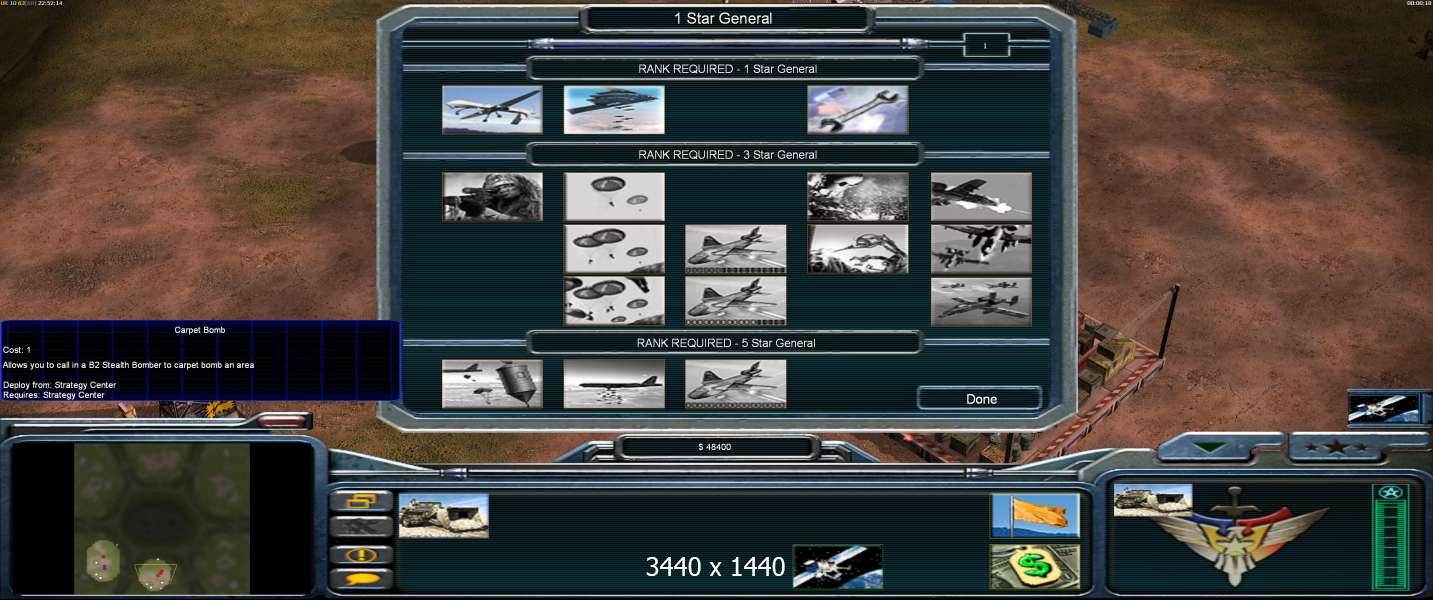Select the jet power in the 5 Star row

point(736,384)
